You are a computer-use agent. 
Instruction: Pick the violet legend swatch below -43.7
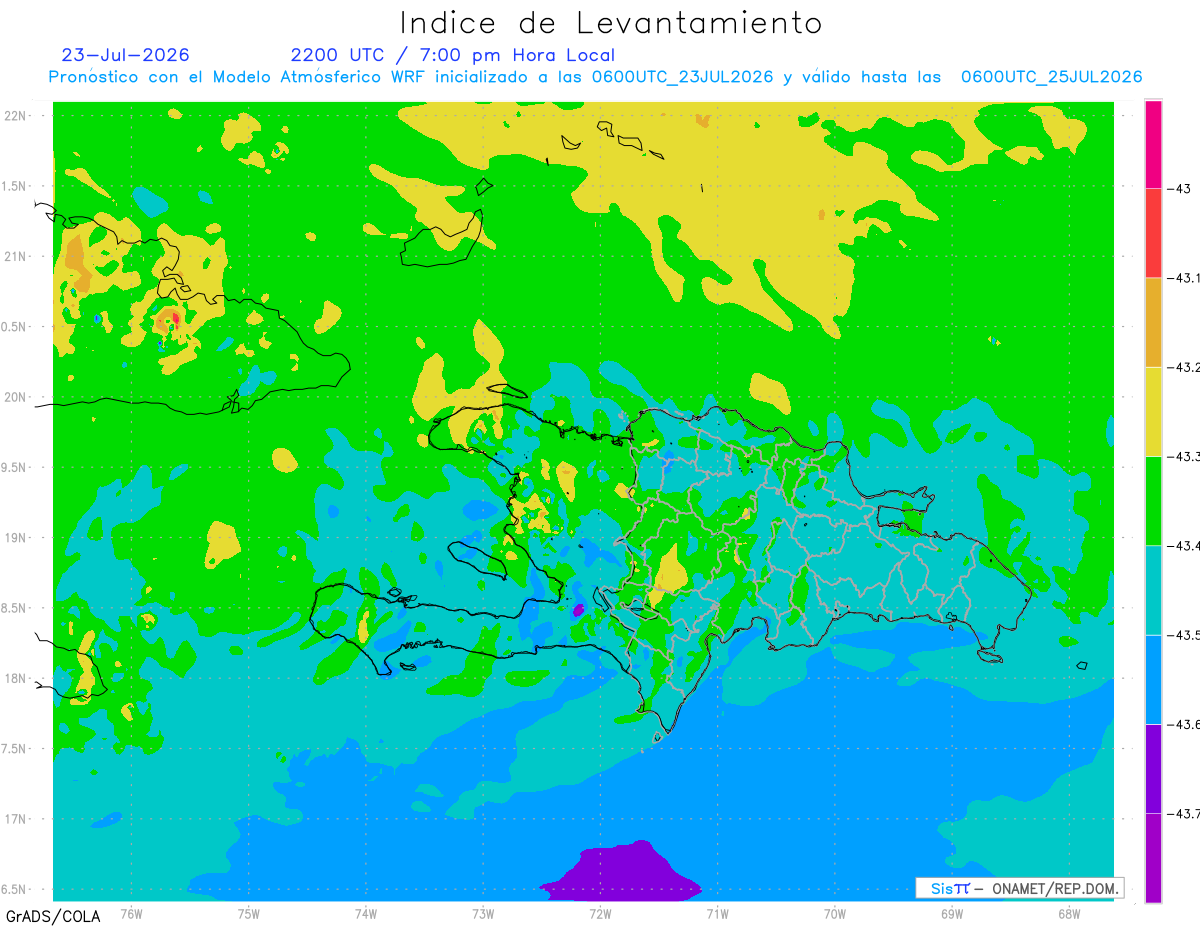tap(1153, 857)
